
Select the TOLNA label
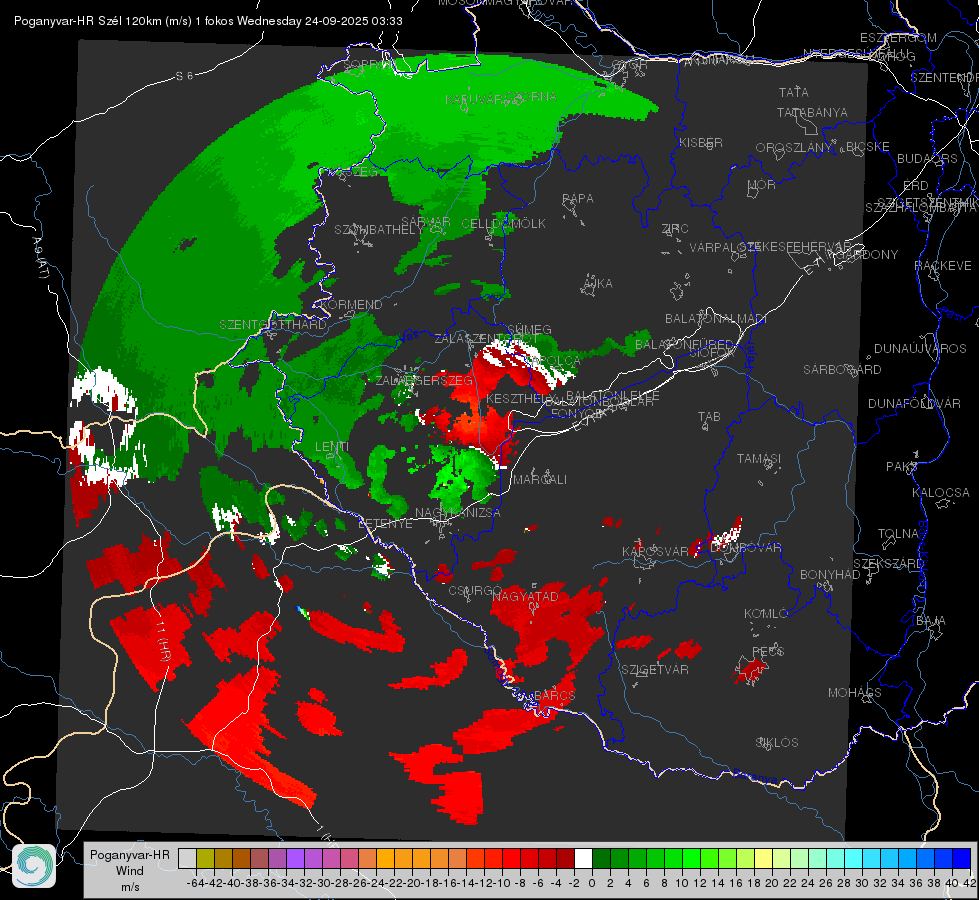898,533
